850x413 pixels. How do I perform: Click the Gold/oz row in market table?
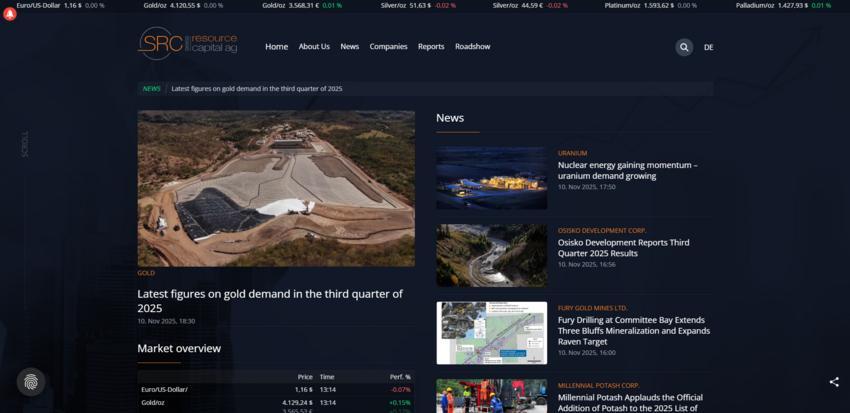[276, 403]
